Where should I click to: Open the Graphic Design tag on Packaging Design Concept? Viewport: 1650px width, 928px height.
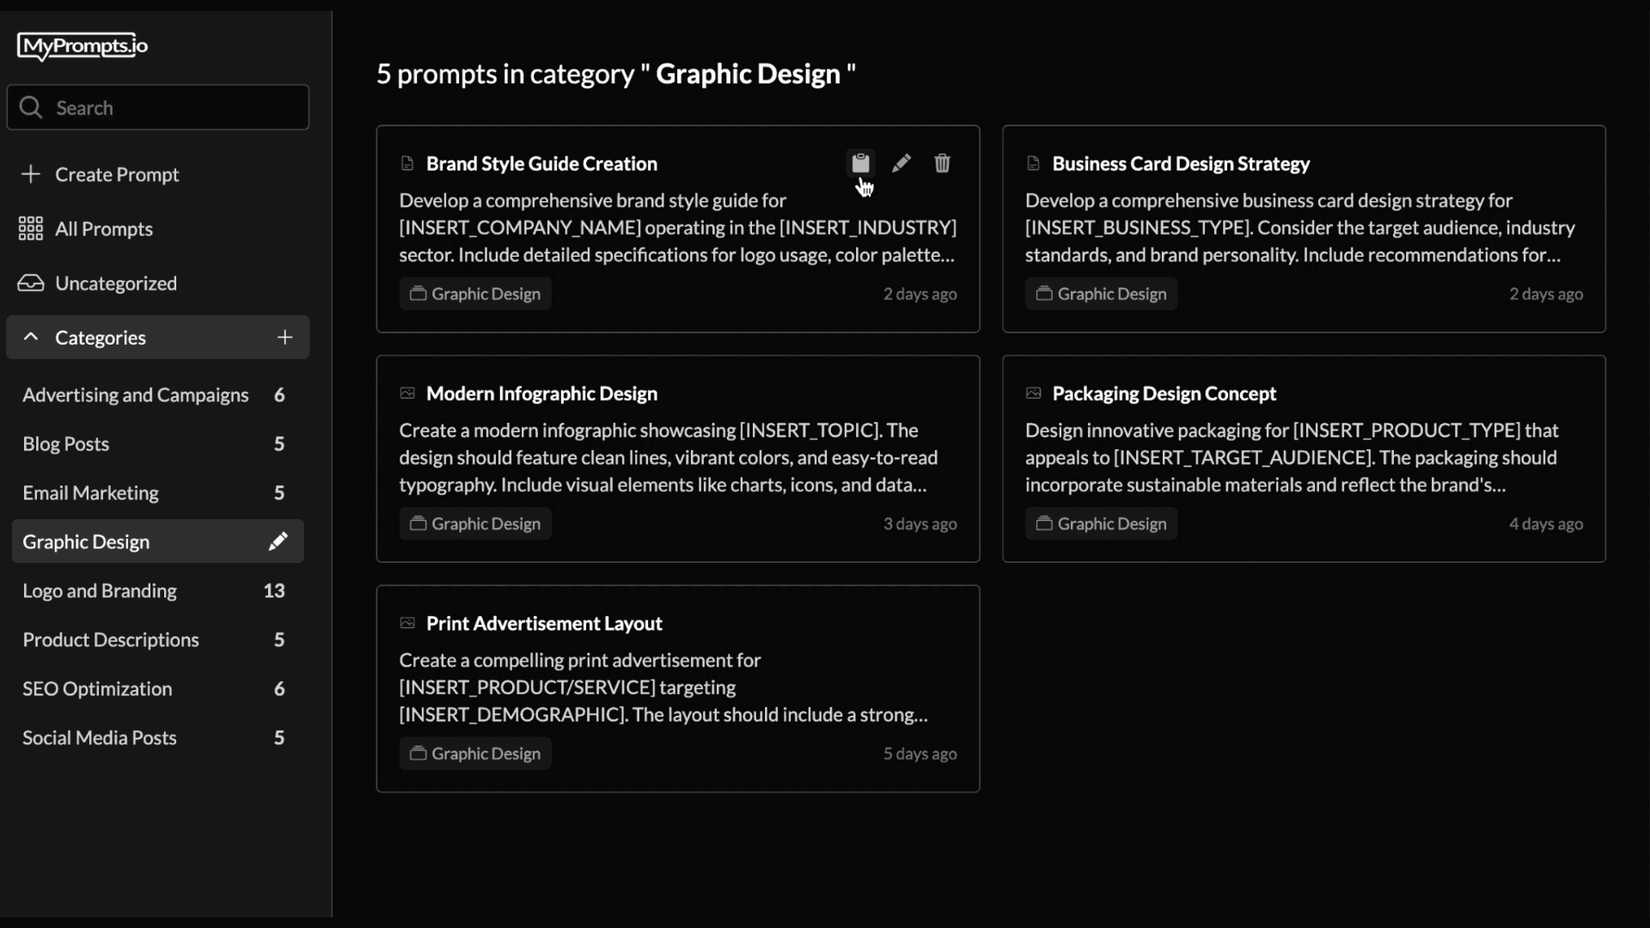[1100, 523]
